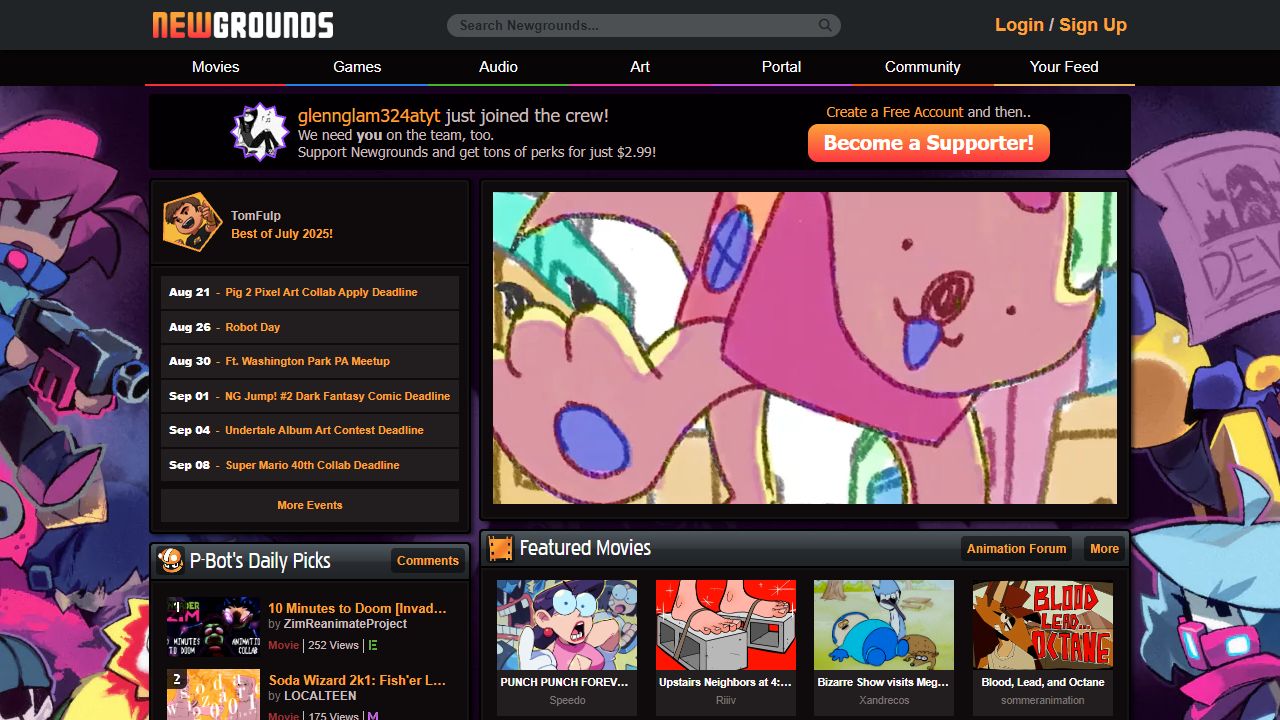Open the Robot Day event
1280x720 pixels.
click(252, 327)
